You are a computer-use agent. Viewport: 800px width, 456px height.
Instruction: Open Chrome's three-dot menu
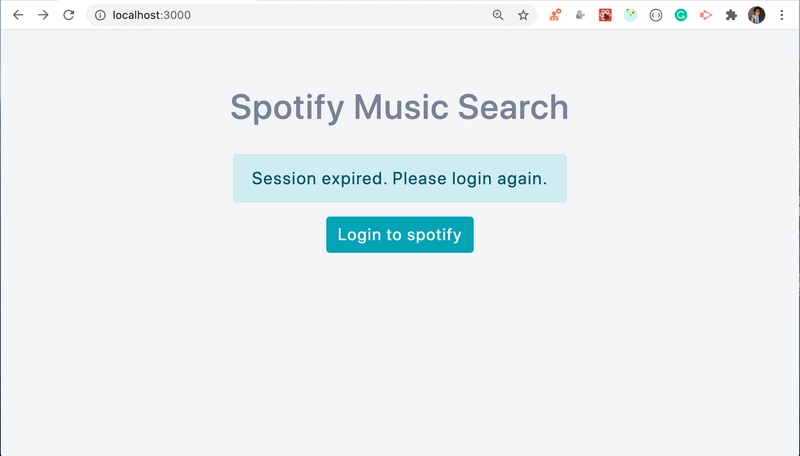click(x=782, y=15)
